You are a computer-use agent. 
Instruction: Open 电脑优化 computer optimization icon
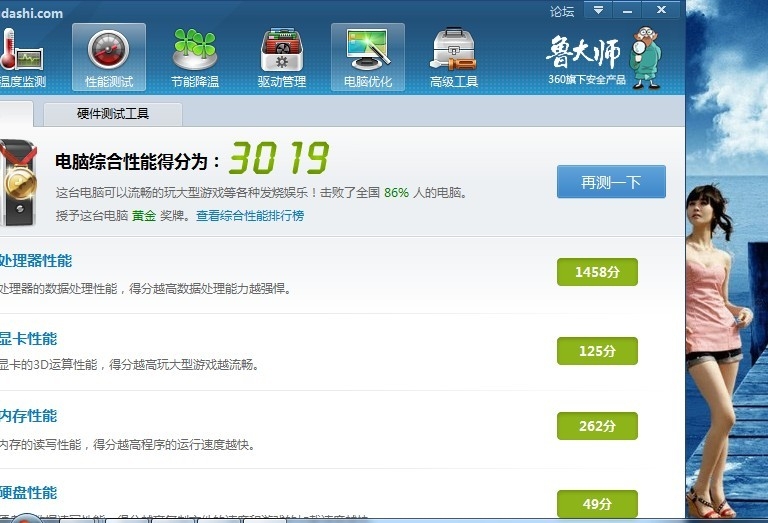[367, 57]
